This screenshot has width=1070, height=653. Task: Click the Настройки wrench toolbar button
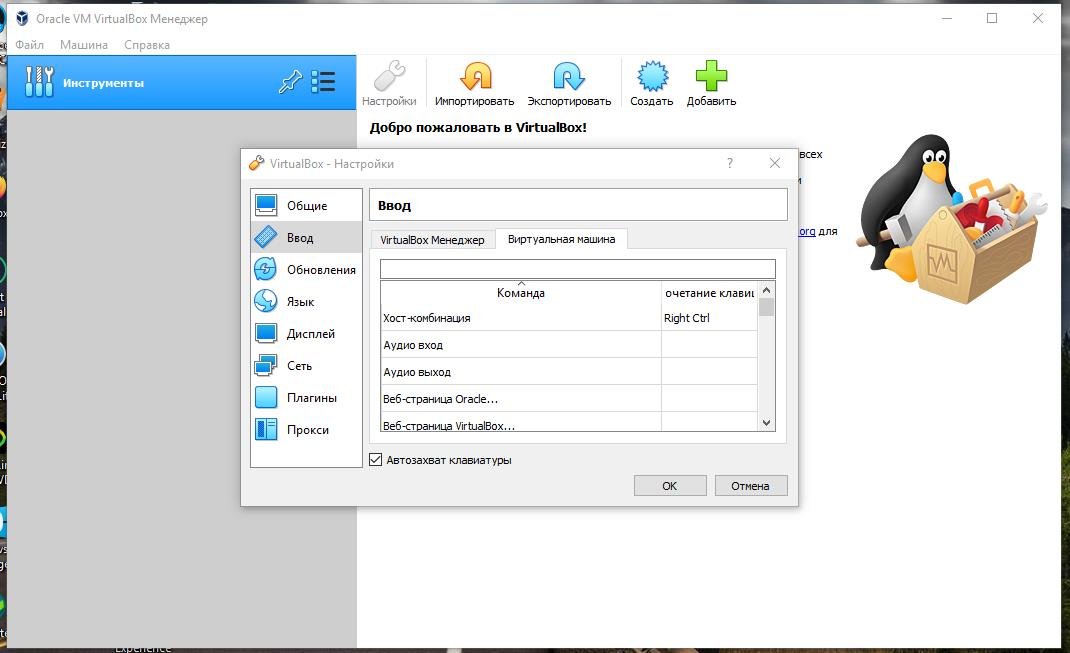click(389, 83)
